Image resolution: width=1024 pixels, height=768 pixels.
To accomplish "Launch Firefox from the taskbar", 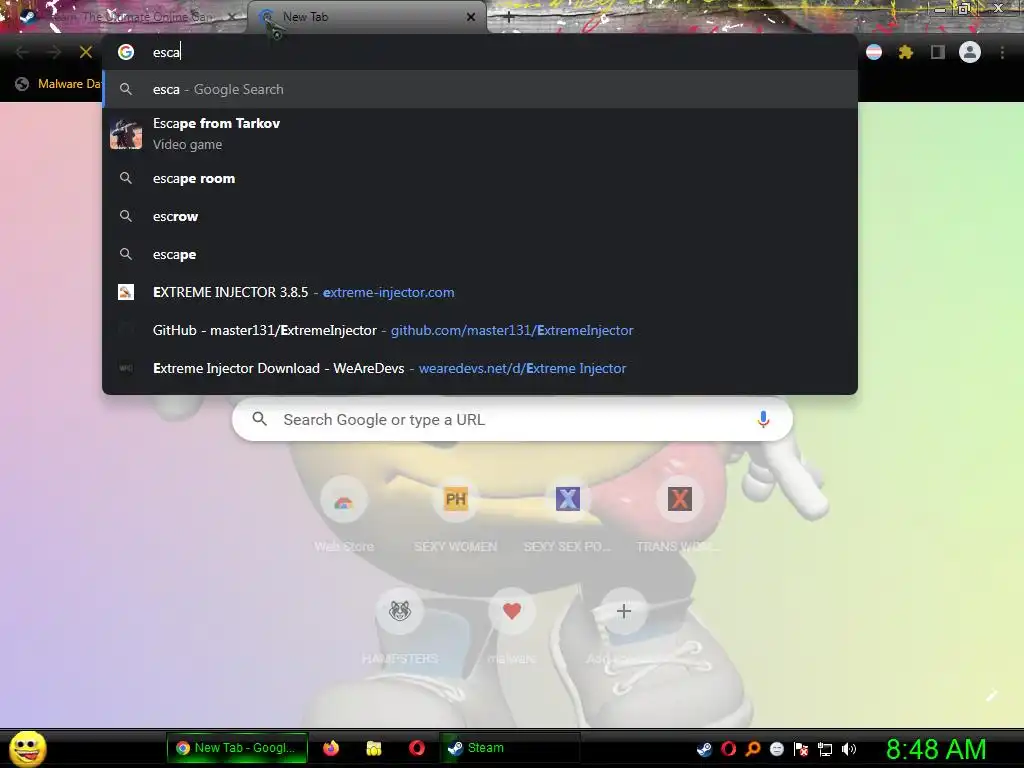I will click(331, 748).
